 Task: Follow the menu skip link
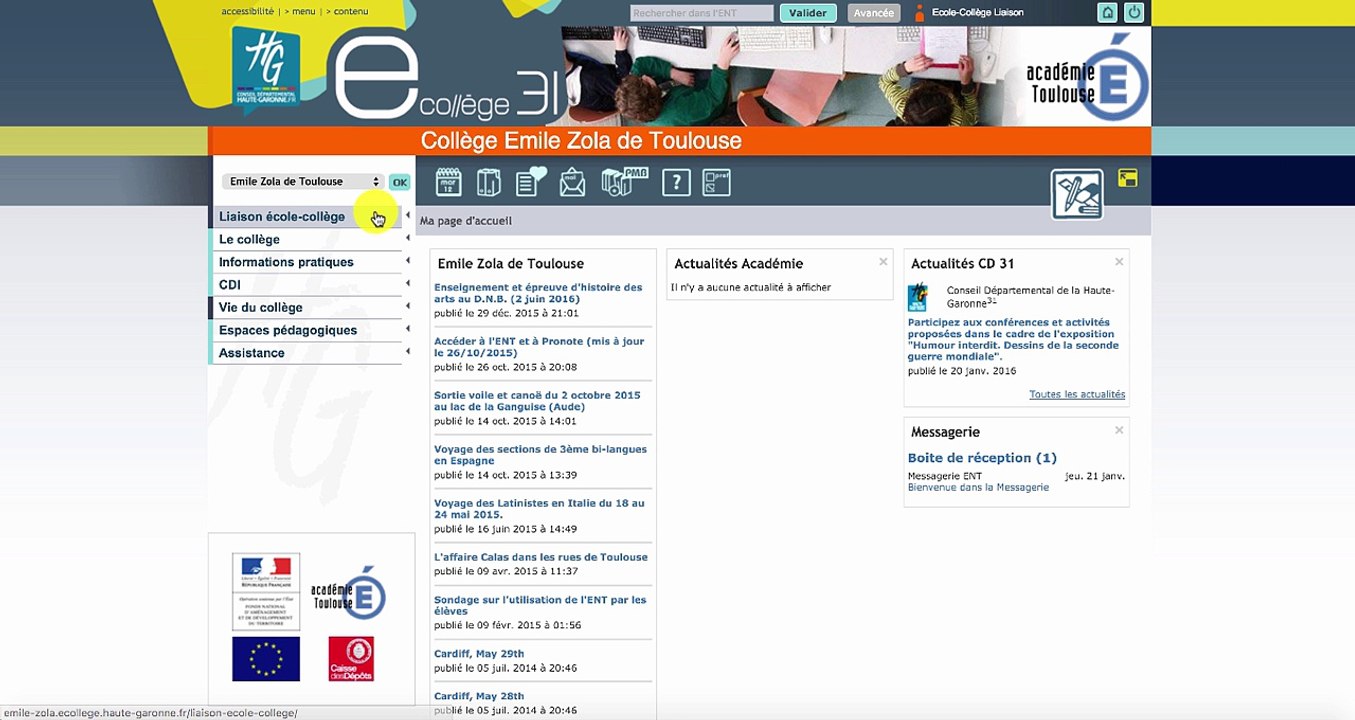(303, 11)
